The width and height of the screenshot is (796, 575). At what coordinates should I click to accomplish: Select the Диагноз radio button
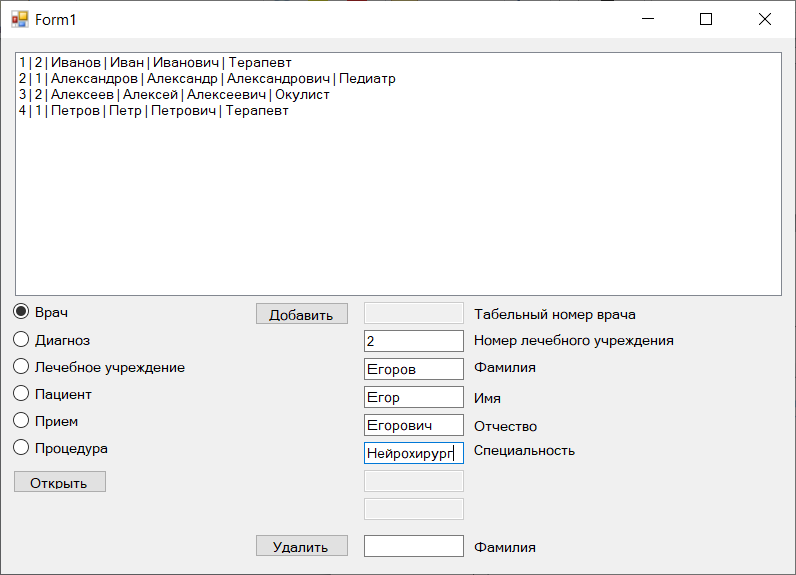21,340
